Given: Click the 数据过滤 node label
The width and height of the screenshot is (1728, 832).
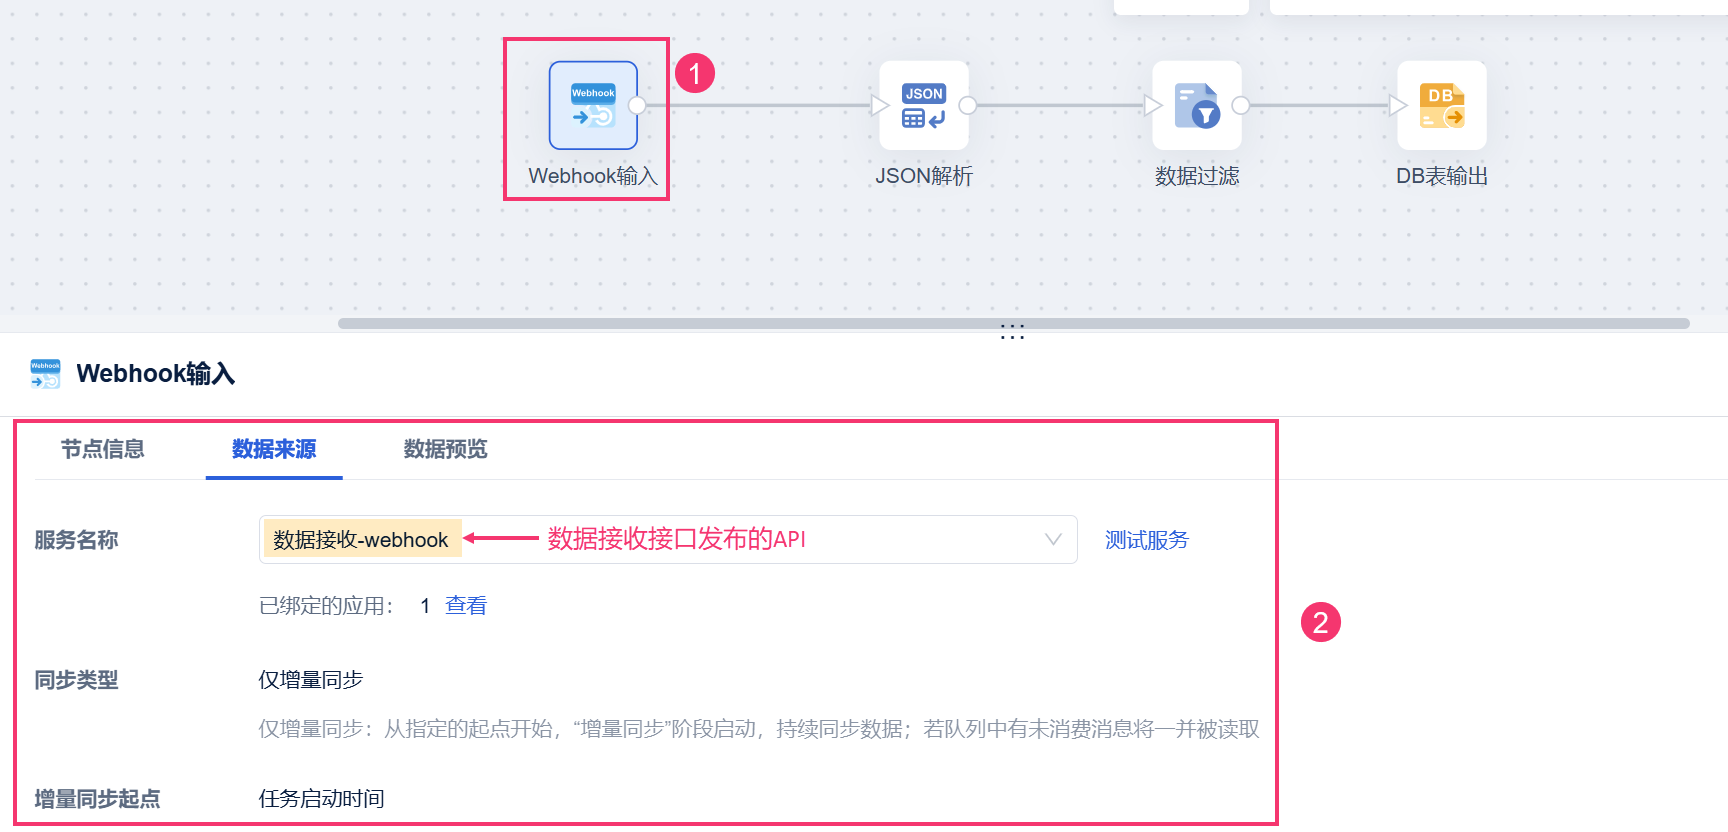Looking at the screenshot, I should click(x=1197, y=176).
